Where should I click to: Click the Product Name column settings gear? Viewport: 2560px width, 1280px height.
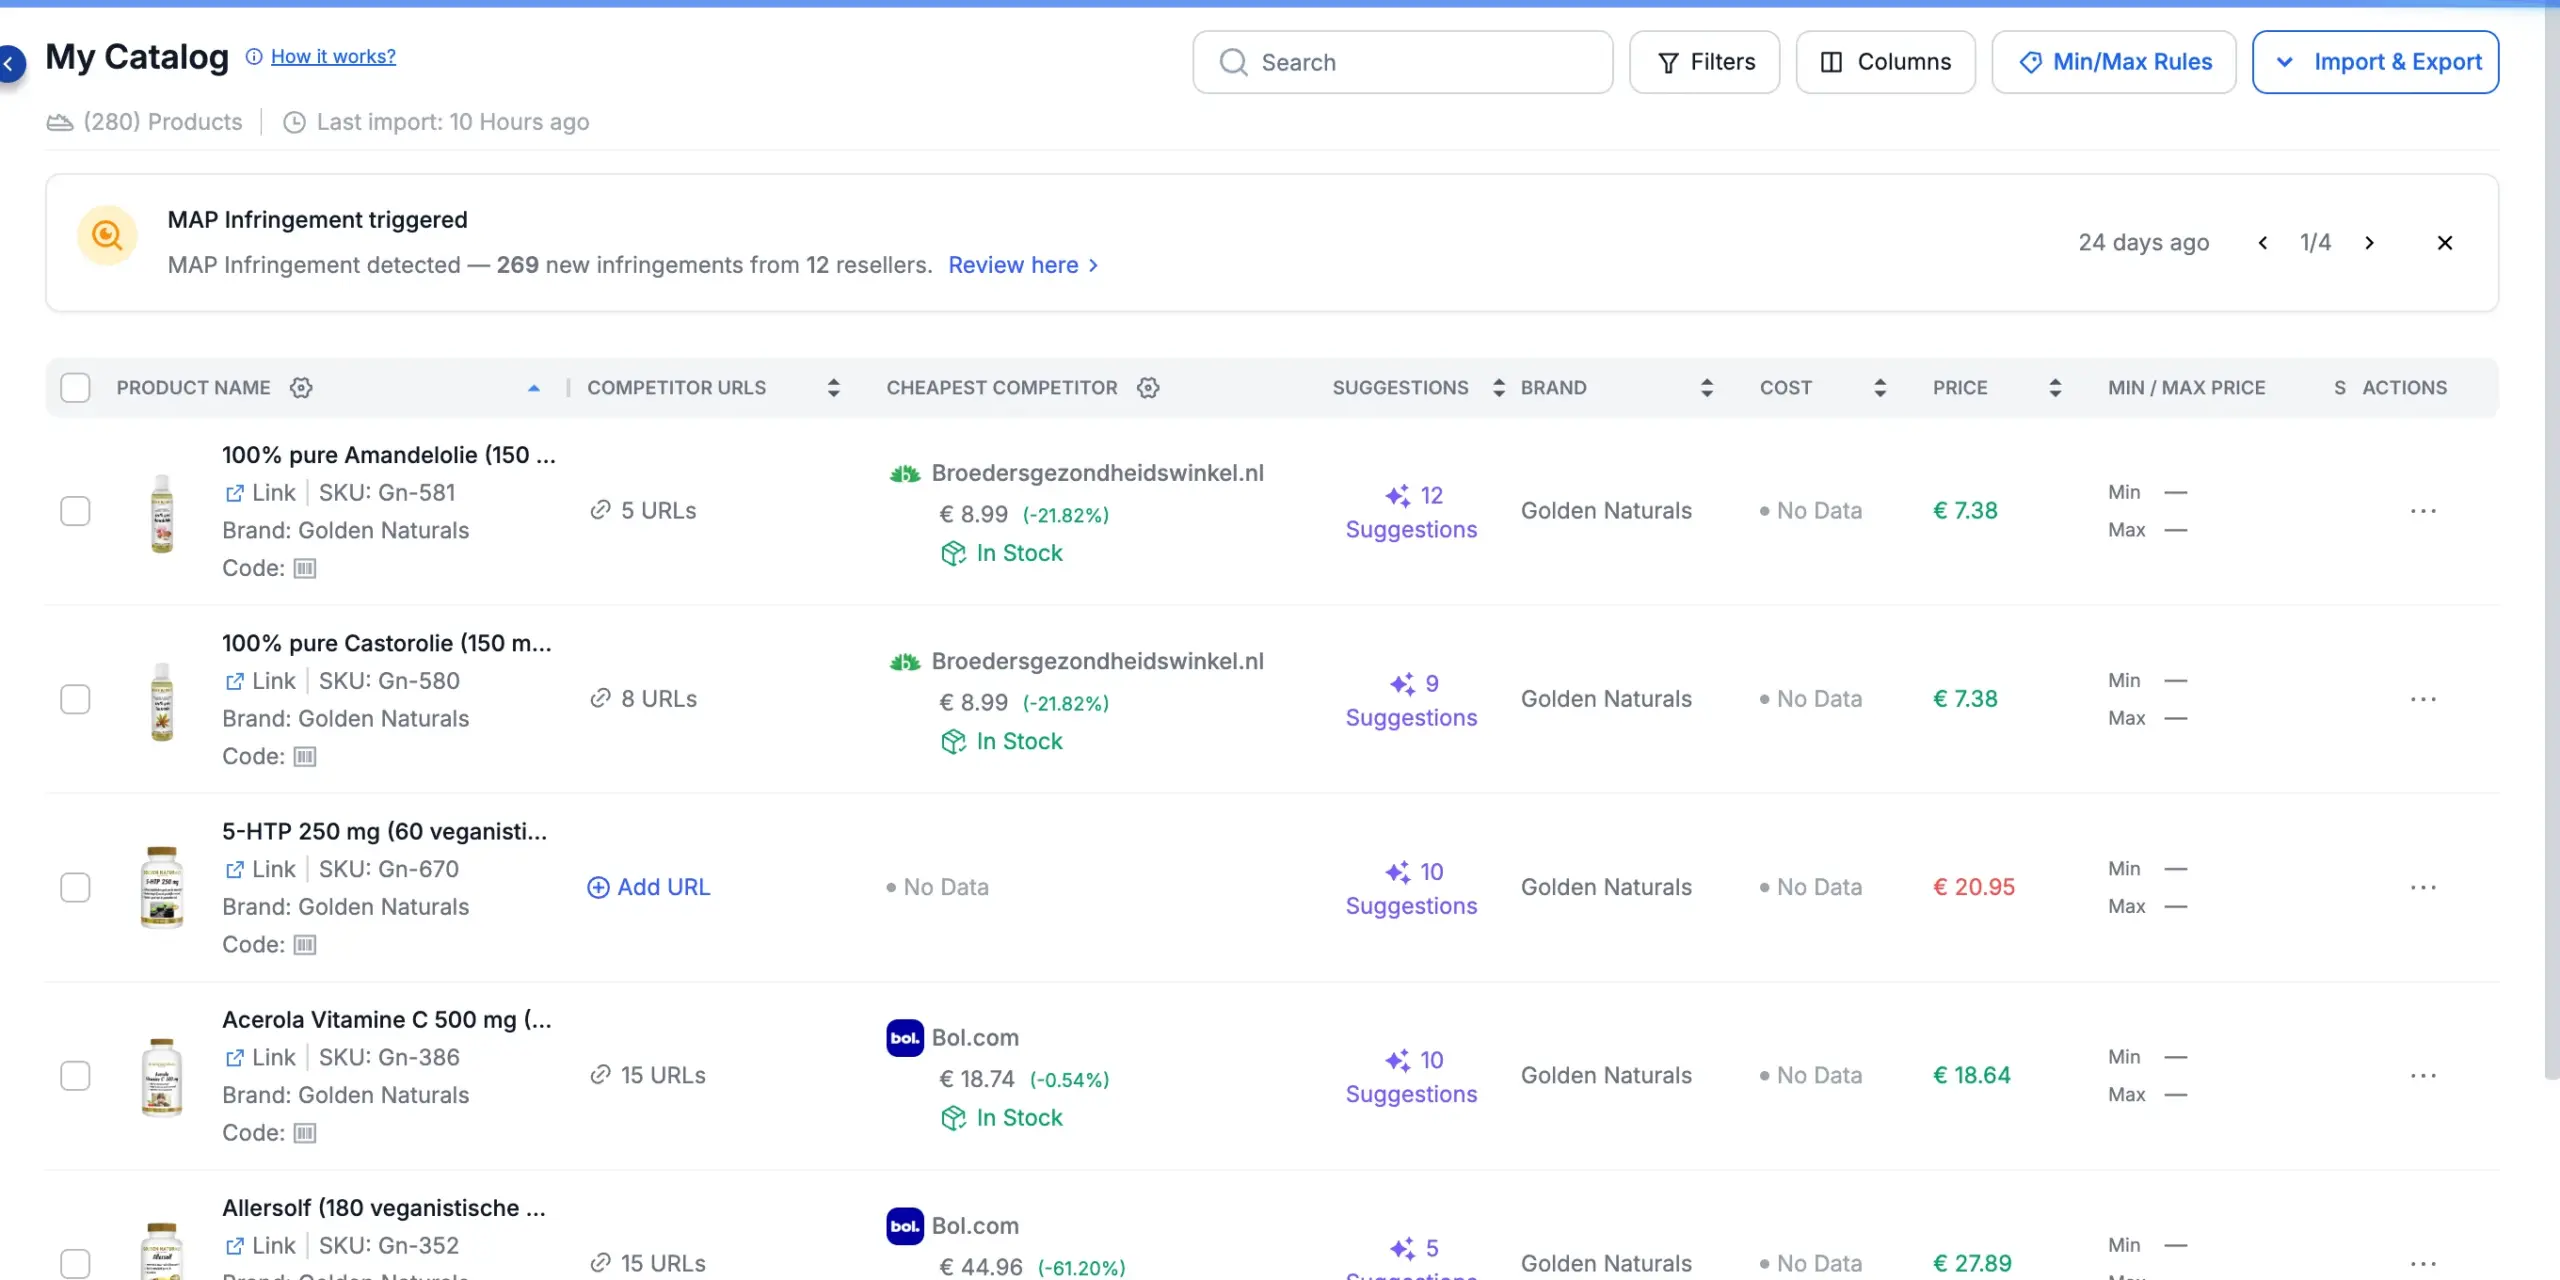301,387
